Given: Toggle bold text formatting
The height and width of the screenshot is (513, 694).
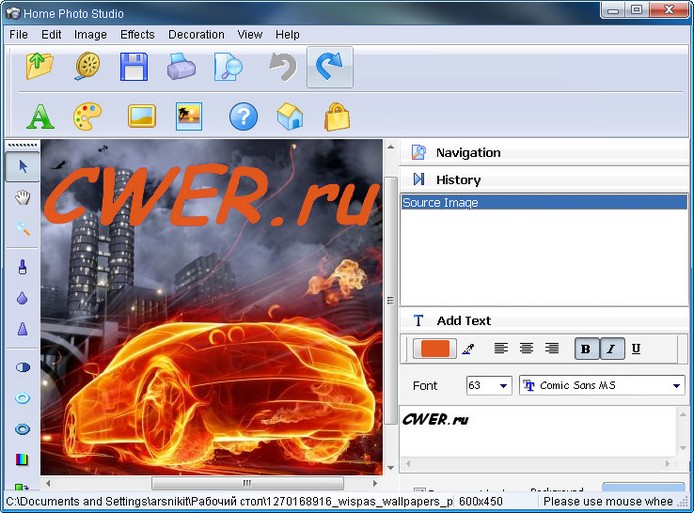Looking at the screenshot, I should click(x=586, y=349).
